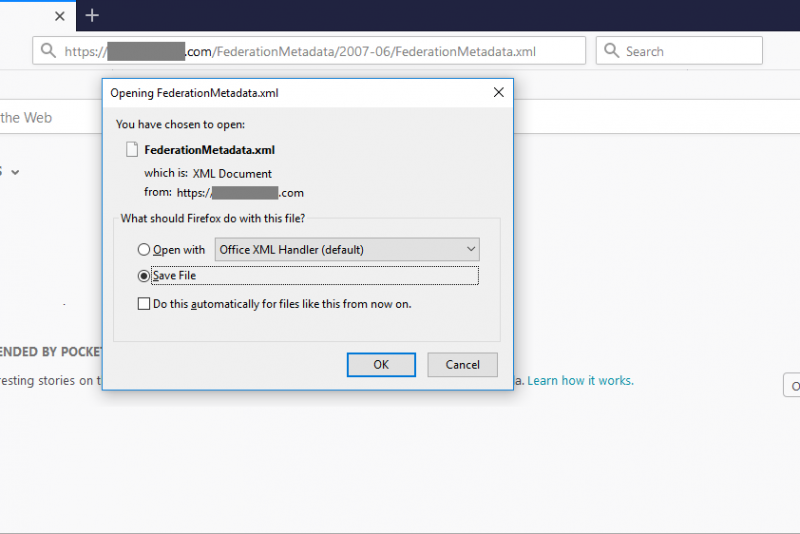Enable Do this automatically checkbox
The height and width of the screenshot is (534, 800).
pos(145,304)
